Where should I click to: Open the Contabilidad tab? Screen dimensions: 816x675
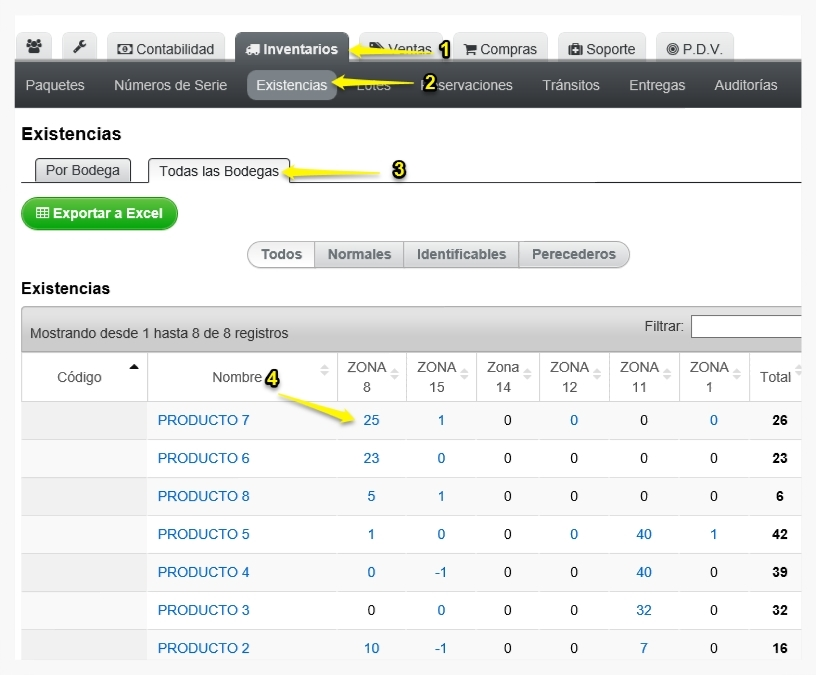166,48
